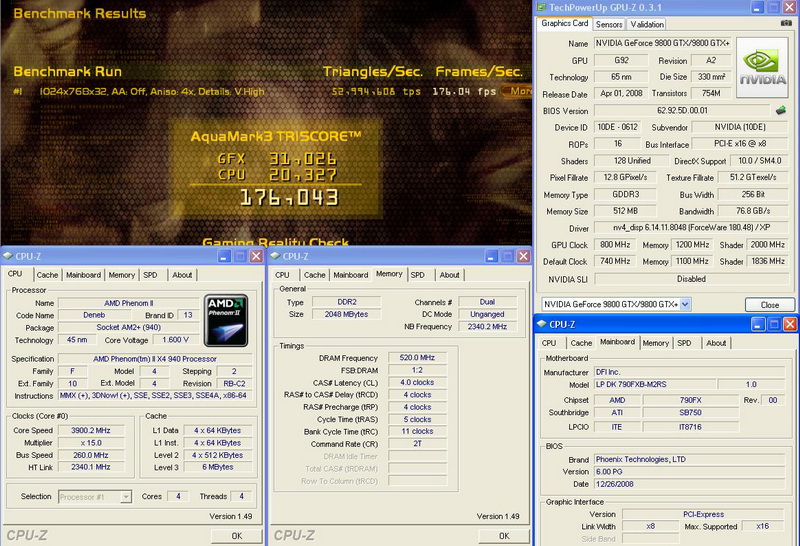Open Mainboard tab in the CPU-Z CPU window
This screenshot has height=546, width=800.
[83, 275]
